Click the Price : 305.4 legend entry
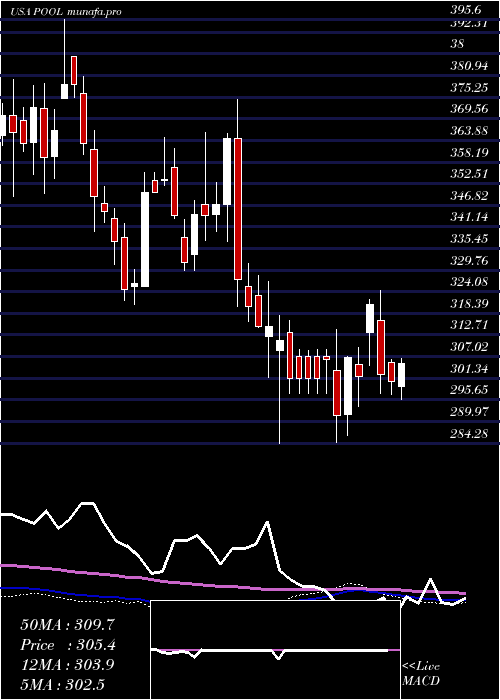This screenshot has width=500, height=700. (x=68, y=645)
